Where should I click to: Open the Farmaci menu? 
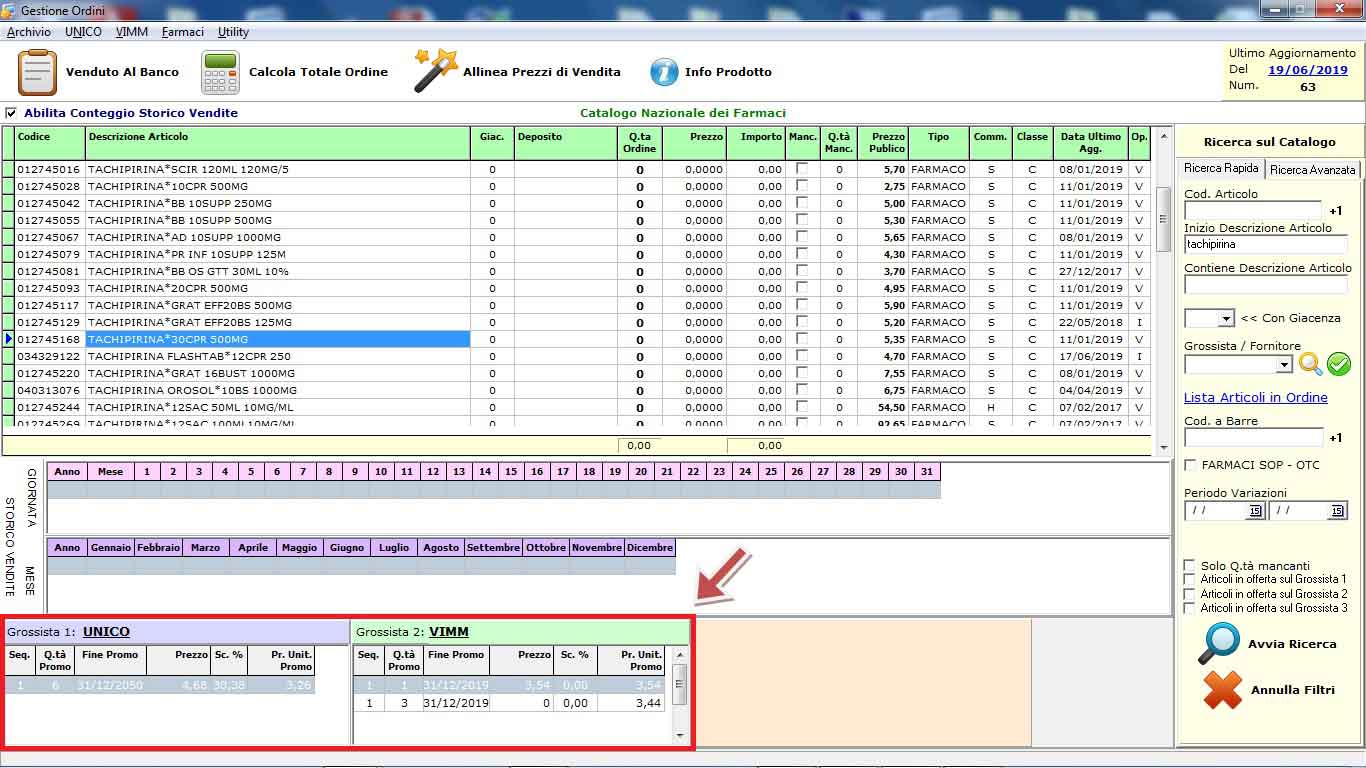182,32
